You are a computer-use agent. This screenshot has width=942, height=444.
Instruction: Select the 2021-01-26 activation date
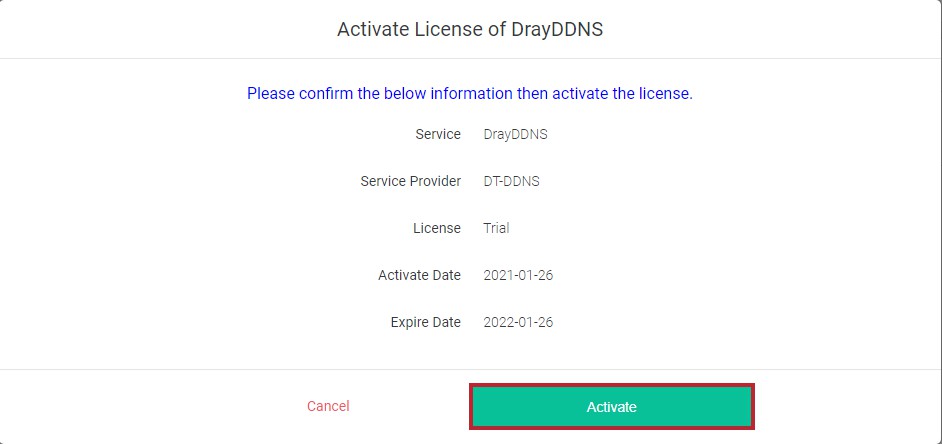[x=518, y=275]
